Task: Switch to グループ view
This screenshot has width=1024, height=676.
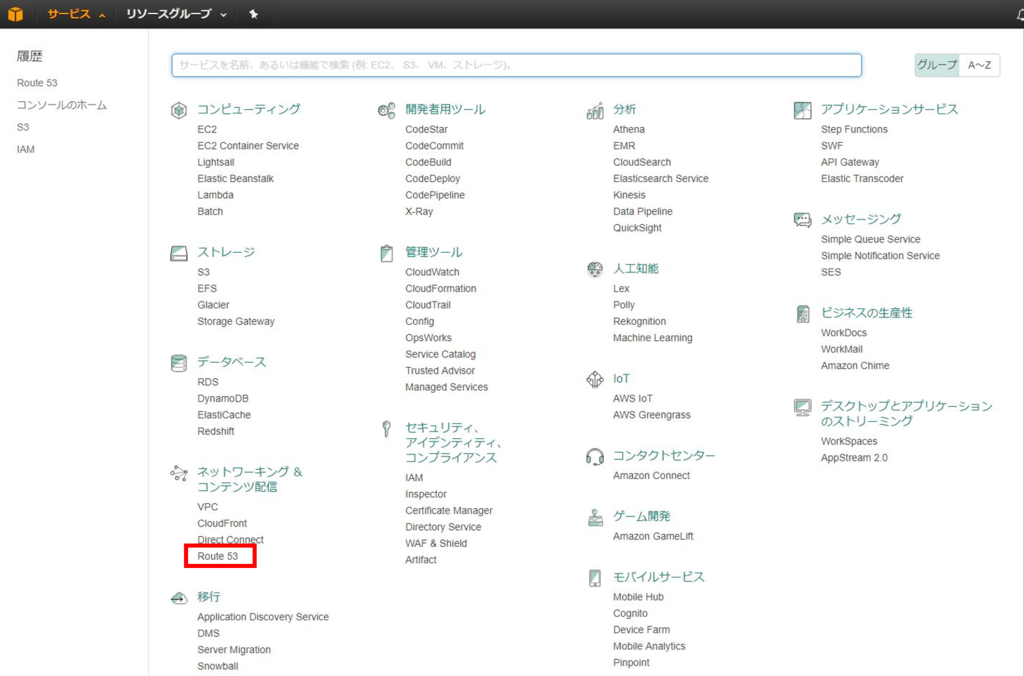Action: pos(936,65)
